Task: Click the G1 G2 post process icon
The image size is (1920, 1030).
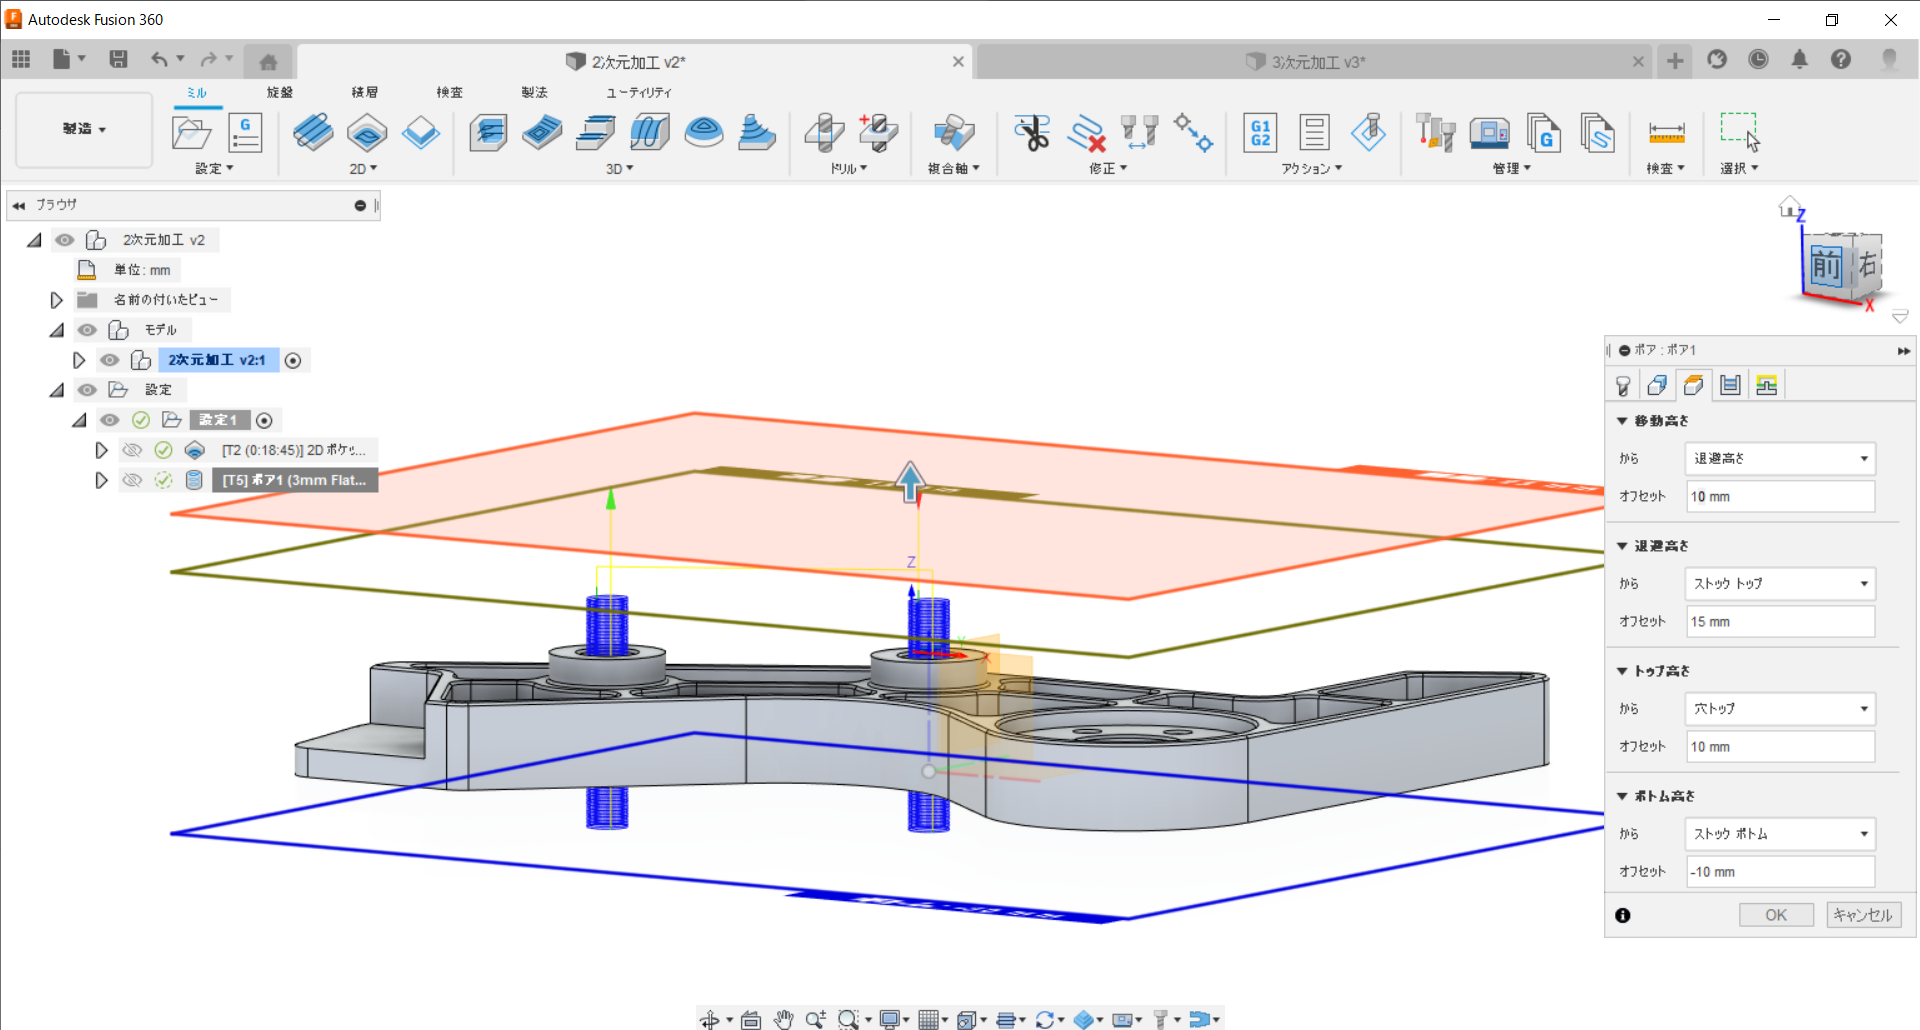Action: (1260, 132)
